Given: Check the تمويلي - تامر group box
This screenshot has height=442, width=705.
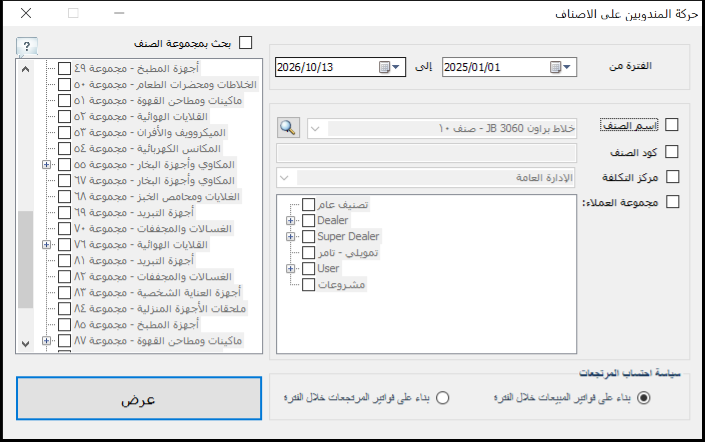Looking at the screenshot, I should tap(308, 252).
